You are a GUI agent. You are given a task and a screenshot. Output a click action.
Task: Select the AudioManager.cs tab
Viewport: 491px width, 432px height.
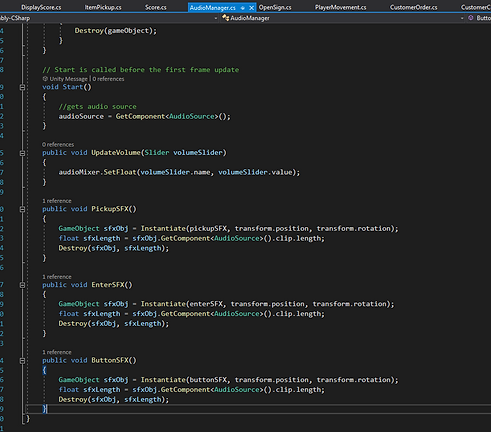tap(213, 8)
